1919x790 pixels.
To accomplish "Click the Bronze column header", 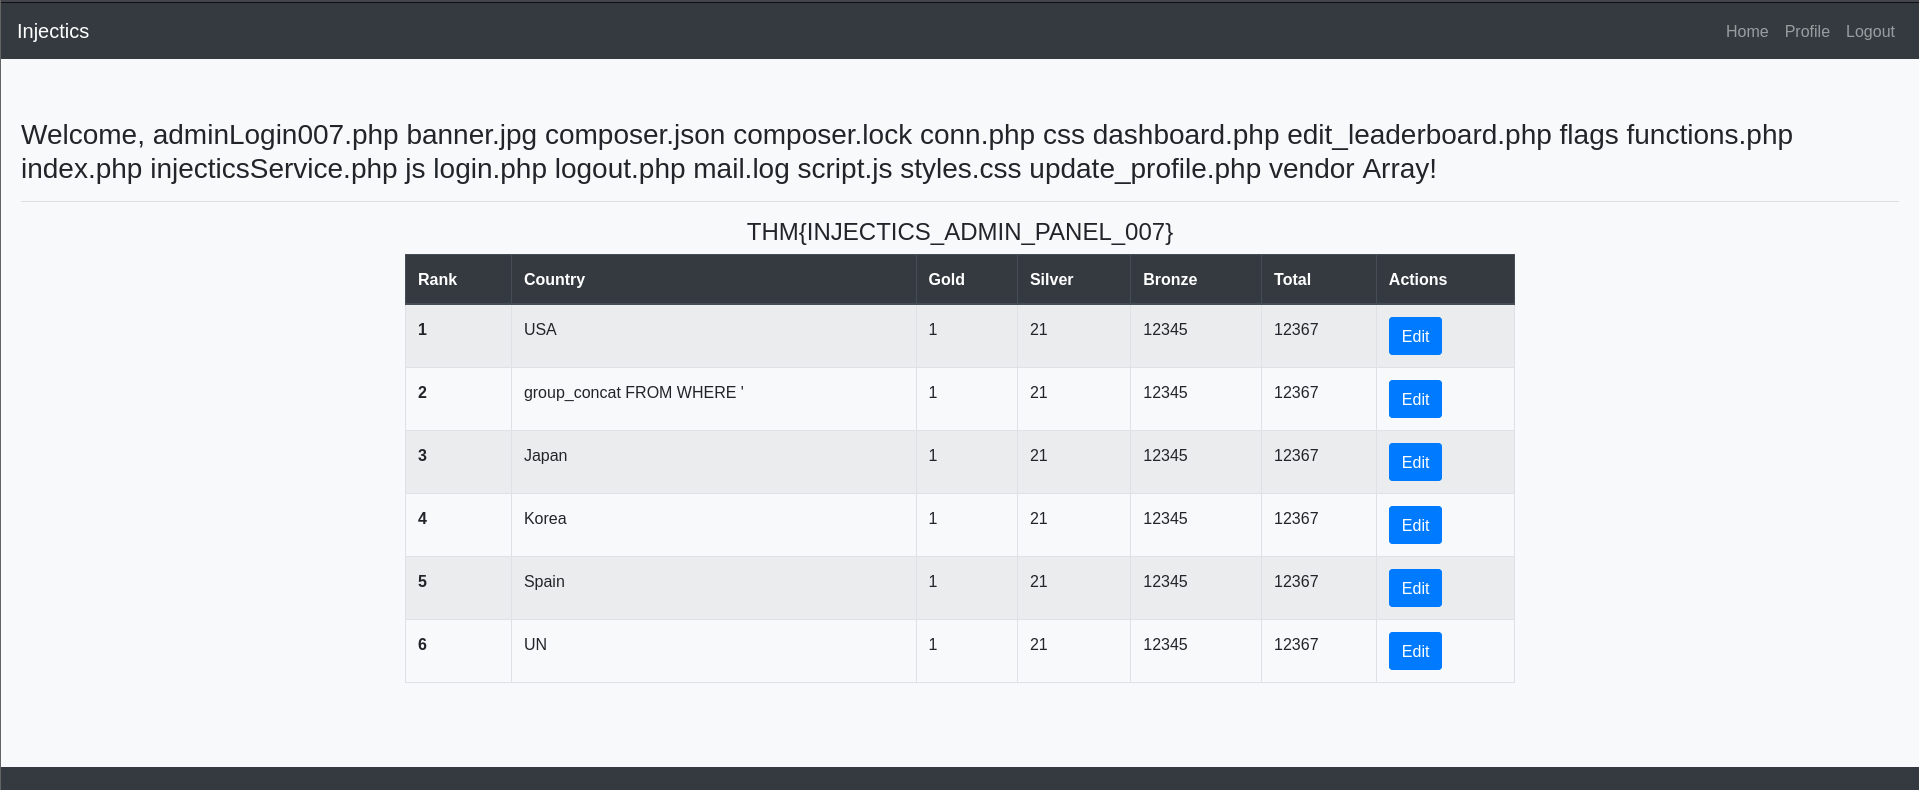I will click(x=1169, y=279).
